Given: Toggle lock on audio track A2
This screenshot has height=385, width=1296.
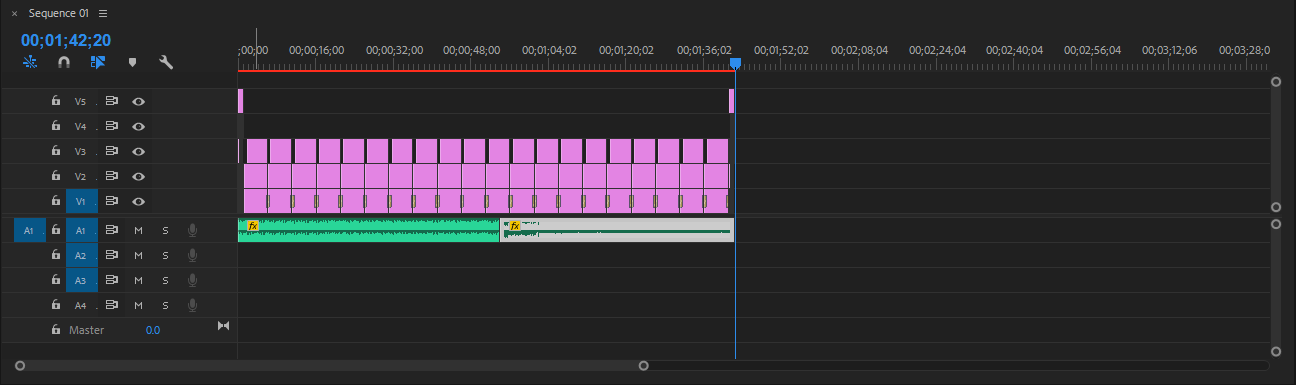Looking at the screenshot, I should pos(56,255).
